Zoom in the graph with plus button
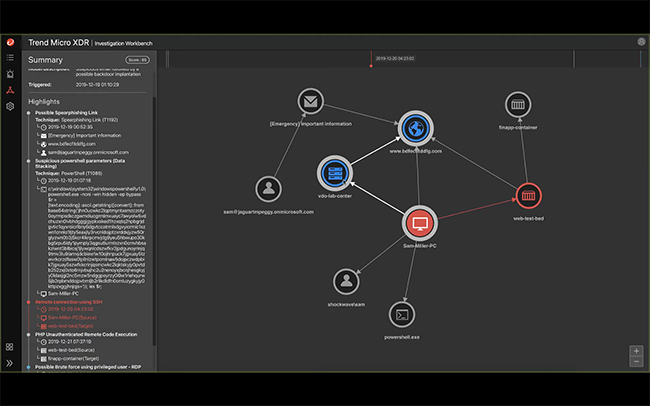650x406 pixels. [x=636, y=351]
